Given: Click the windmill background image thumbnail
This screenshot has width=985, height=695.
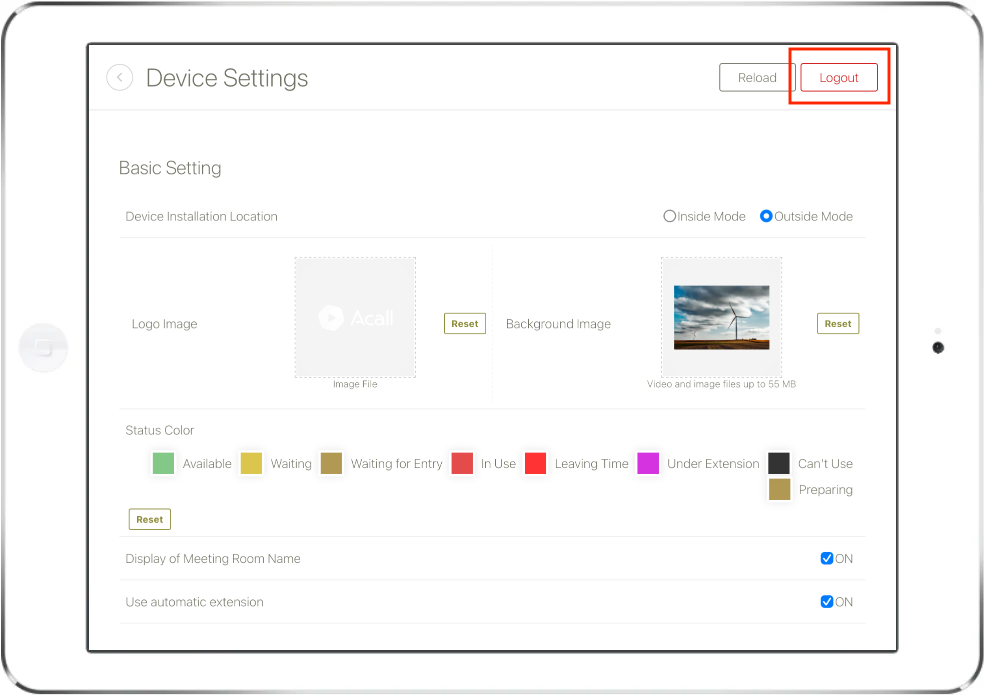Looking at the screenshot, I should (721, 317).
